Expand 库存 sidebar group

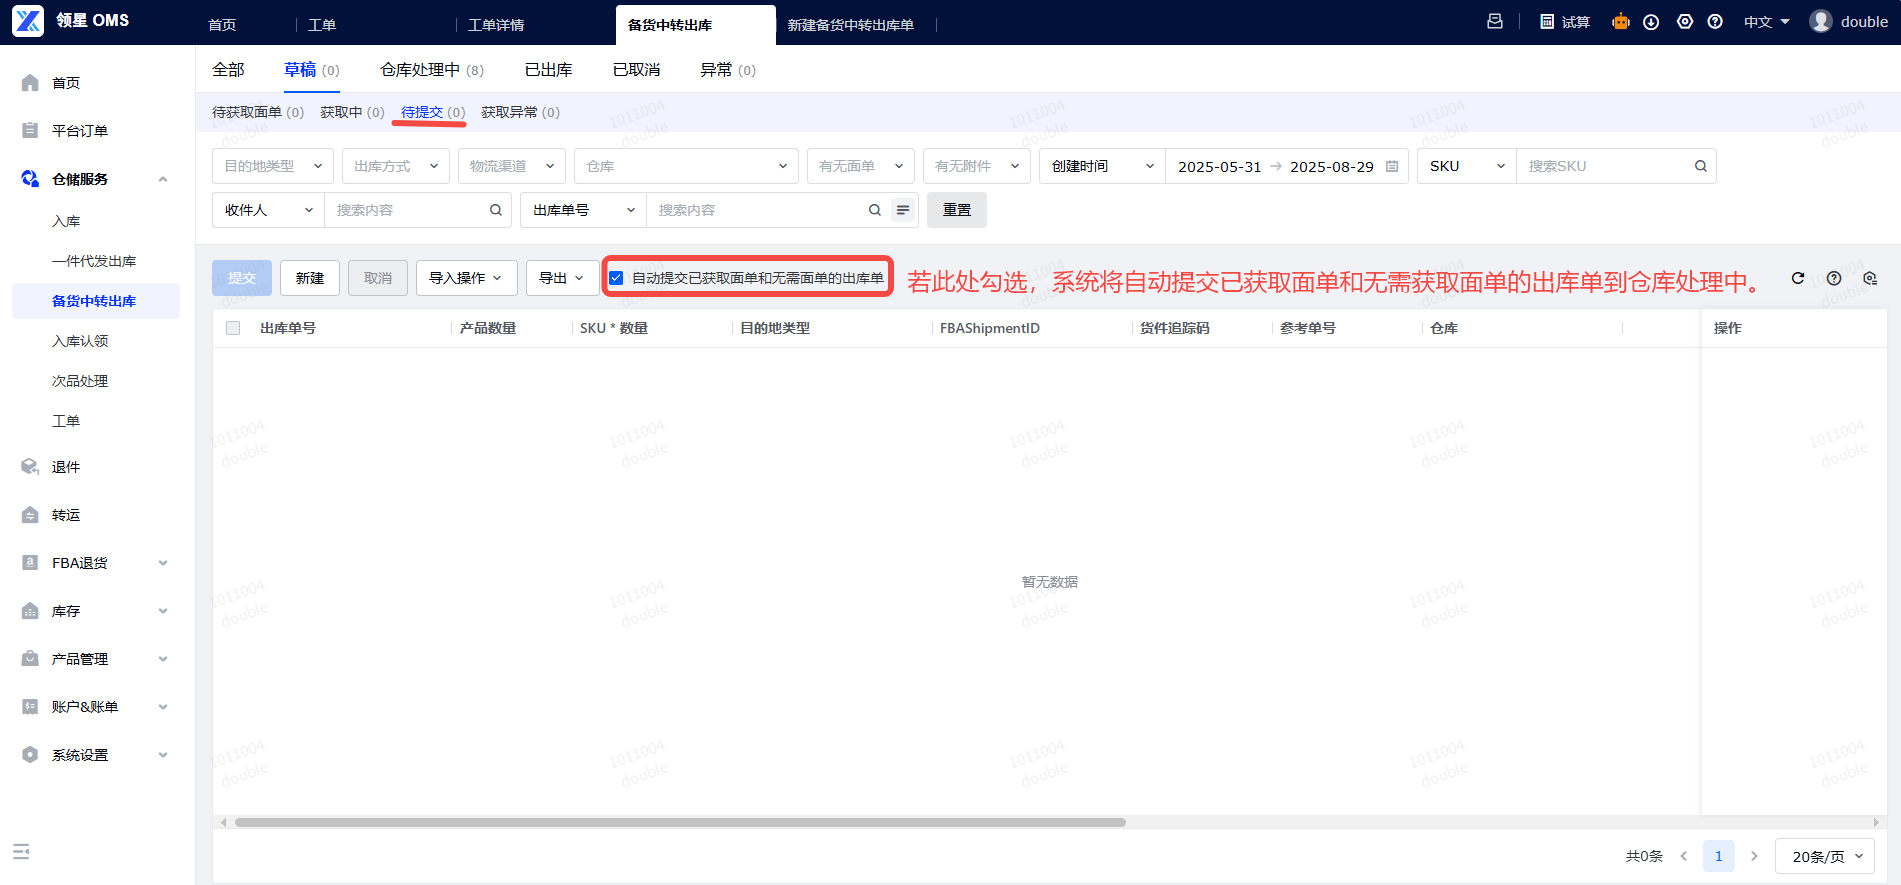coord(163,611)
